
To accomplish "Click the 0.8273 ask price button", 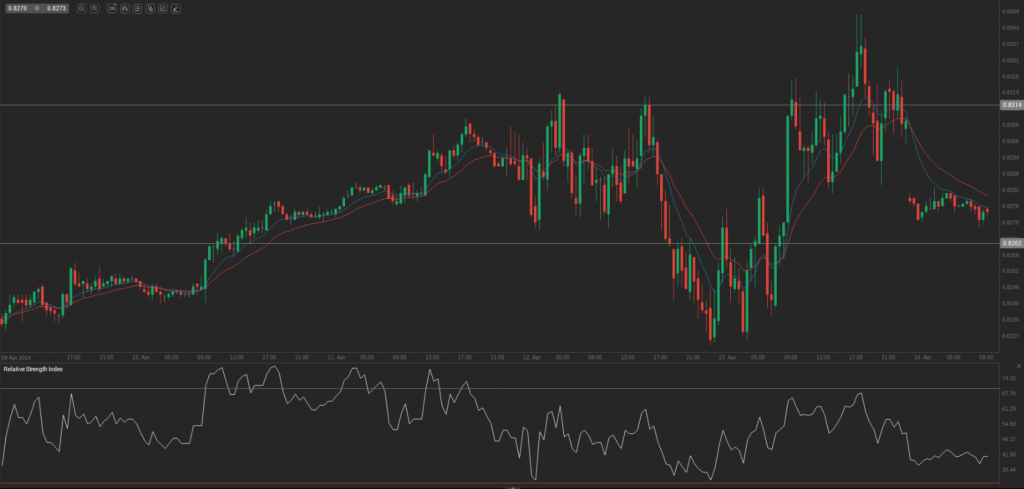I will [56, 8].
